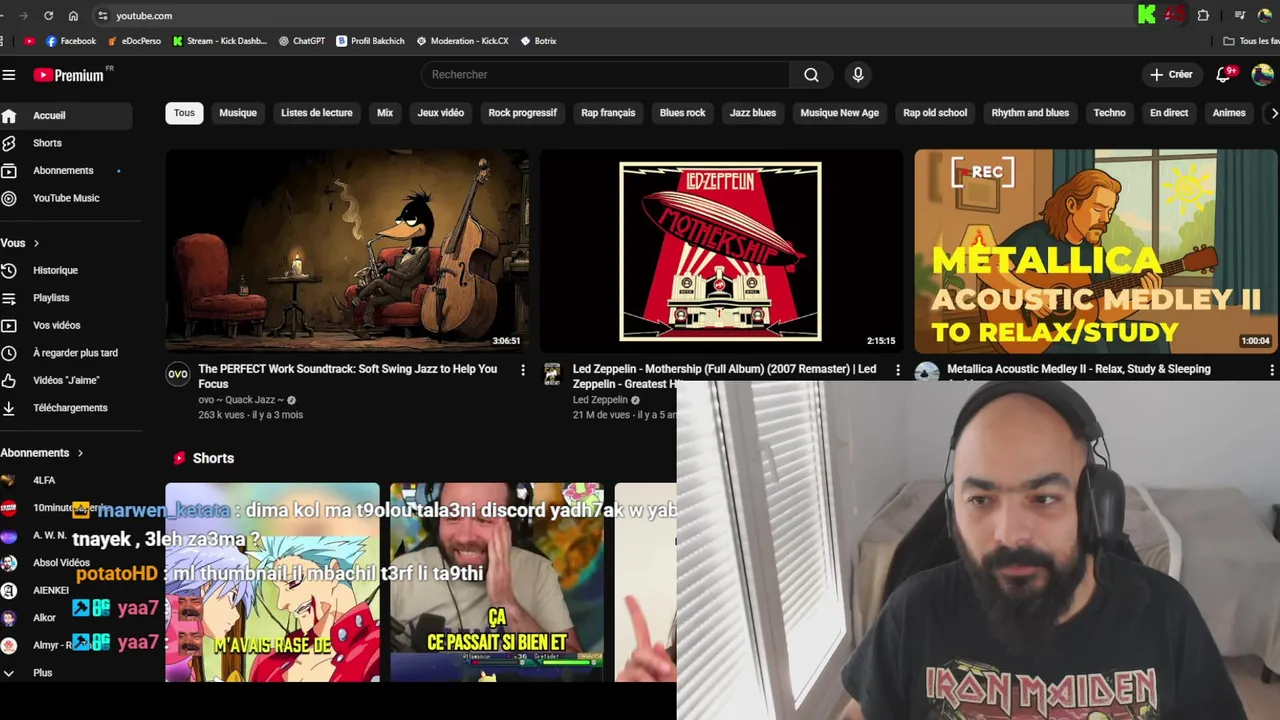Select the Rock progressif filter chip
This screenshot has height=720, width=1280.
point(522,113)
